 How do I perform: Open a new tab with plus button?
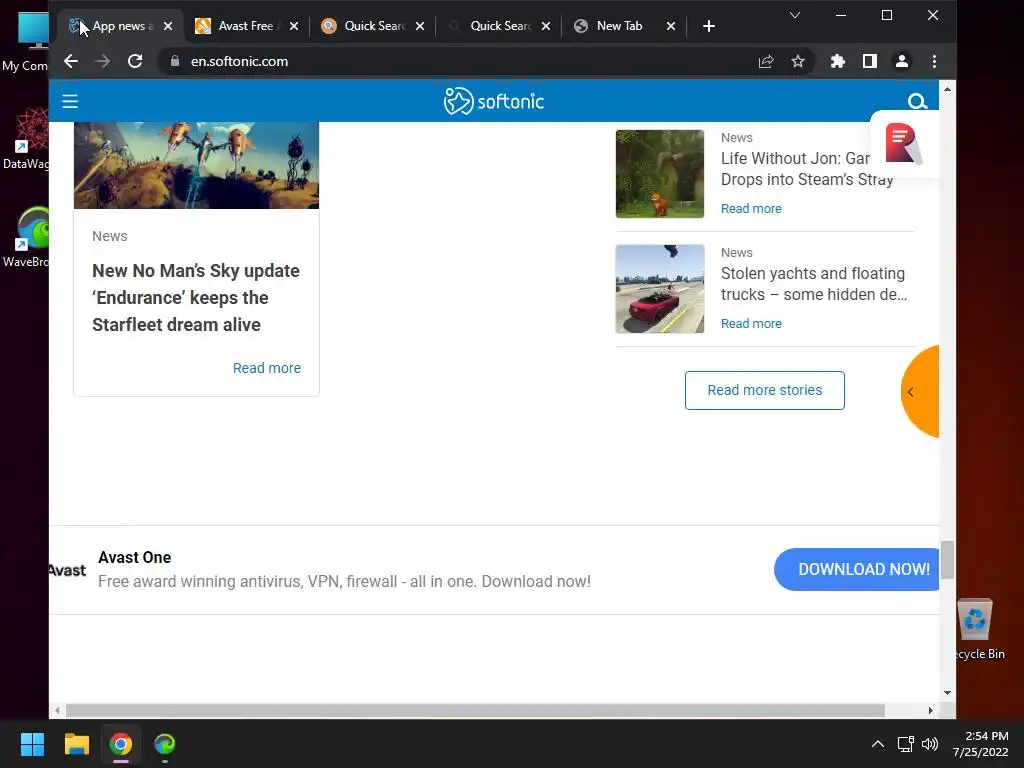[x=709, y=26]
